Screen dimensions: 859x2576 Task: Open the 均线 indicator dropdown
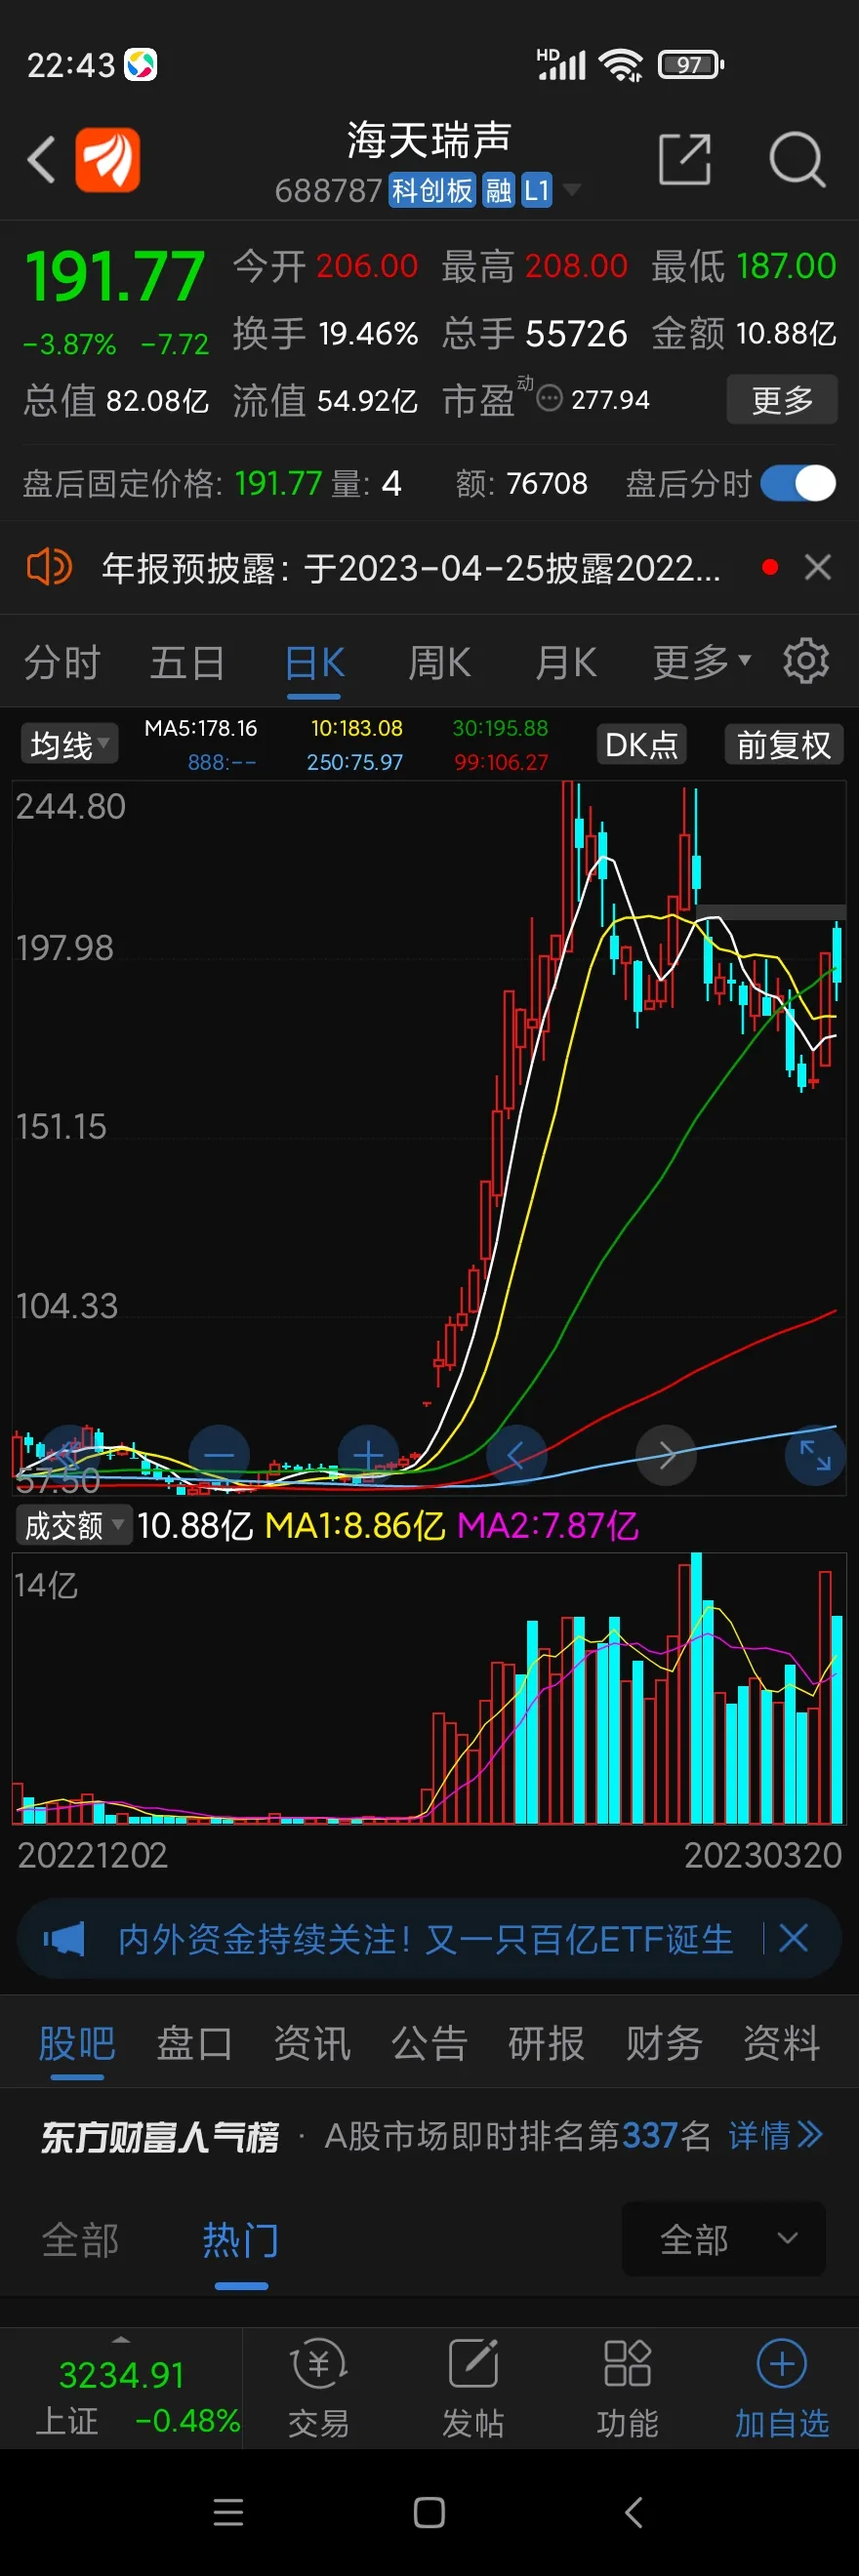68,745
